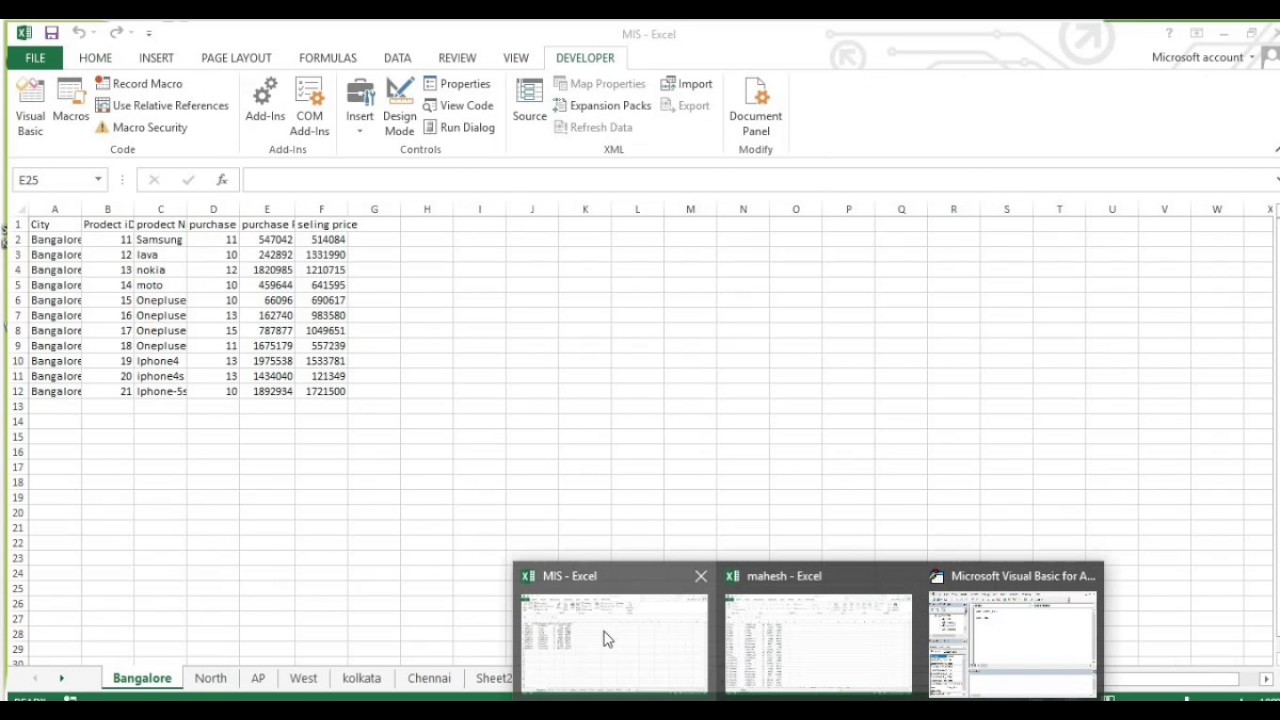This screenshot has width=1280, height=720.
Task: Open the Microsoft account dropdown
Action: pyautogui.click(x=1202, y=57)
